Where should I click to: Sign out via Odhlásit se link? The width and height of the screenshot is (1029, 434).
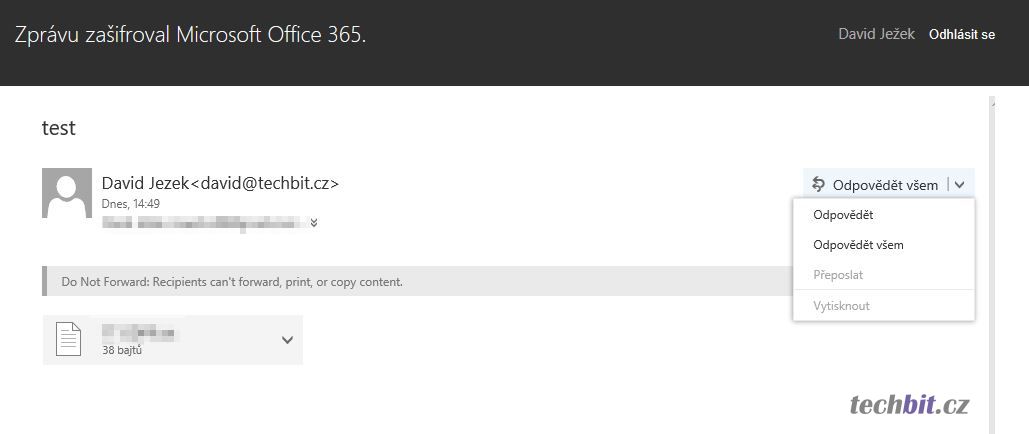tap(962, 35)
